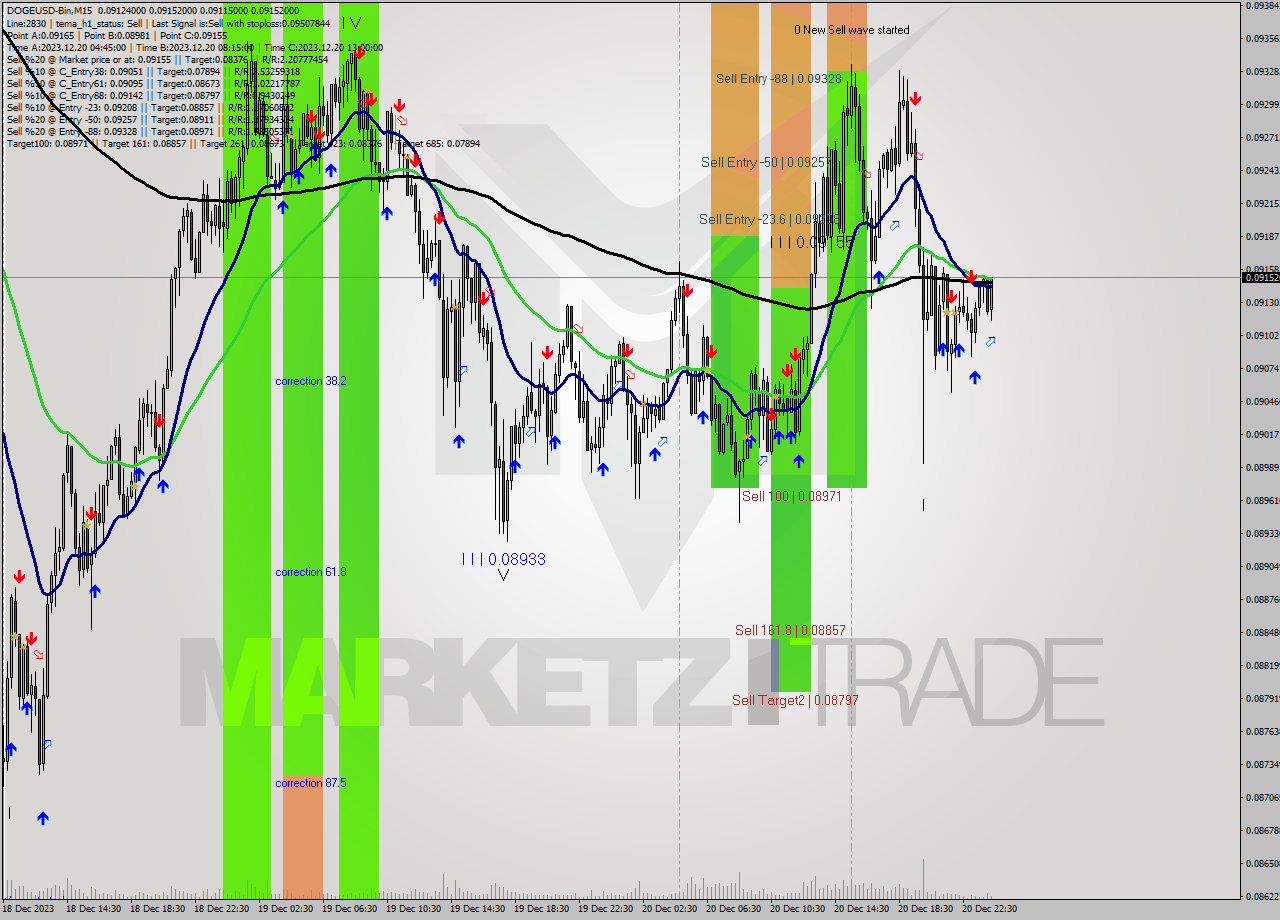The height and width of the screenshot is (920, 1280).
Task: Click the 0.09017 price axis label
Action: point(1261,435)
